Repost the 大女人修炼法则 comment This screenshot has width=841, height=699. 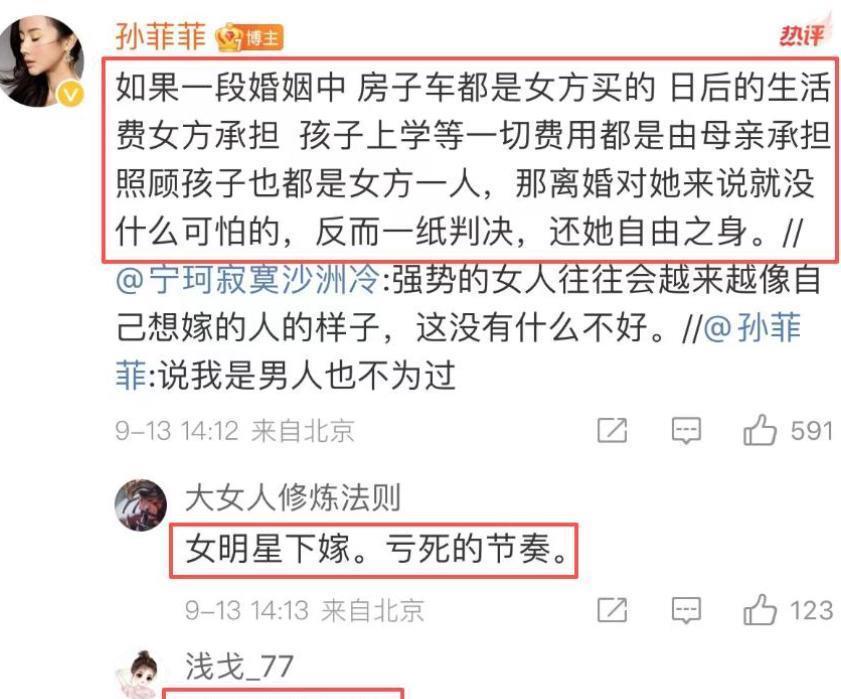612,609
